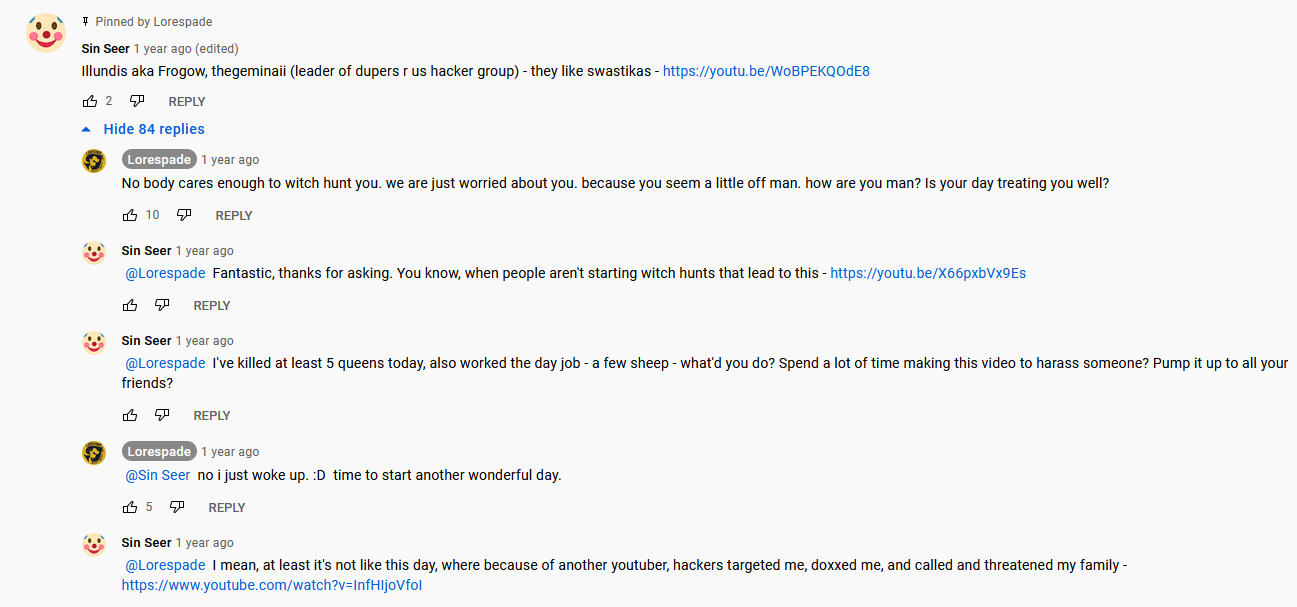1297x607 pixels.
Task: Click Sin Seer name above 'Fantastic' reply
Action: pos(146,251)
